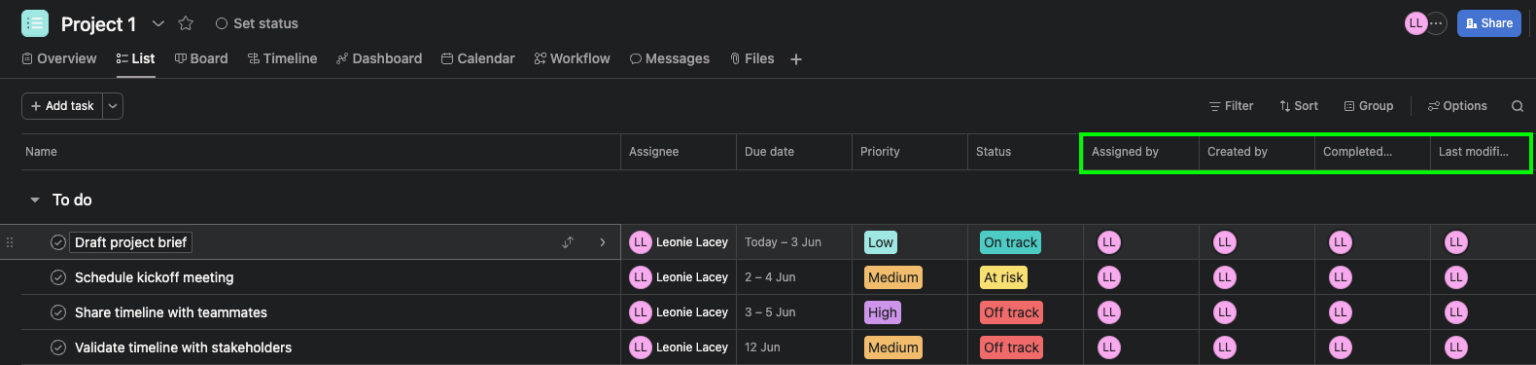Open the Files tab

(x=752, y=59)
